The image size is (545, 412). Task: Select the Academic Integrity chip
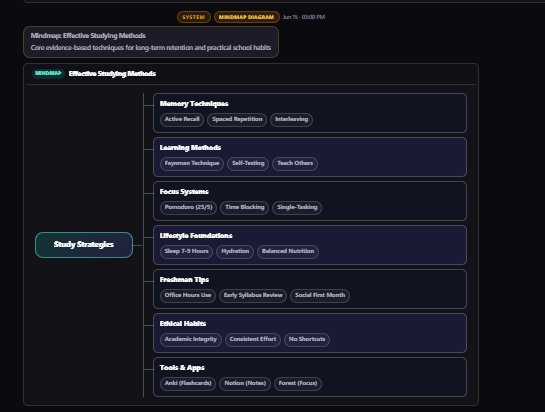click(x=191, y=339)
